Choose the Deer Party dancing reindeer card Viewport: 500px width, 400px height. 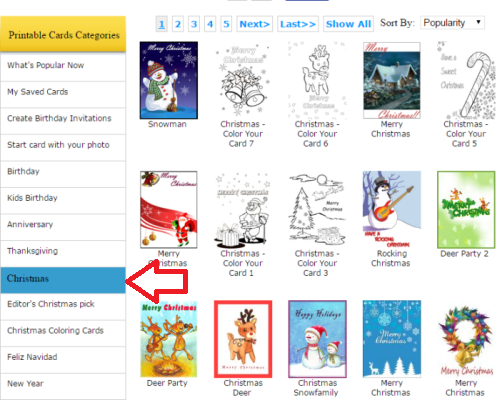(169, 339)
